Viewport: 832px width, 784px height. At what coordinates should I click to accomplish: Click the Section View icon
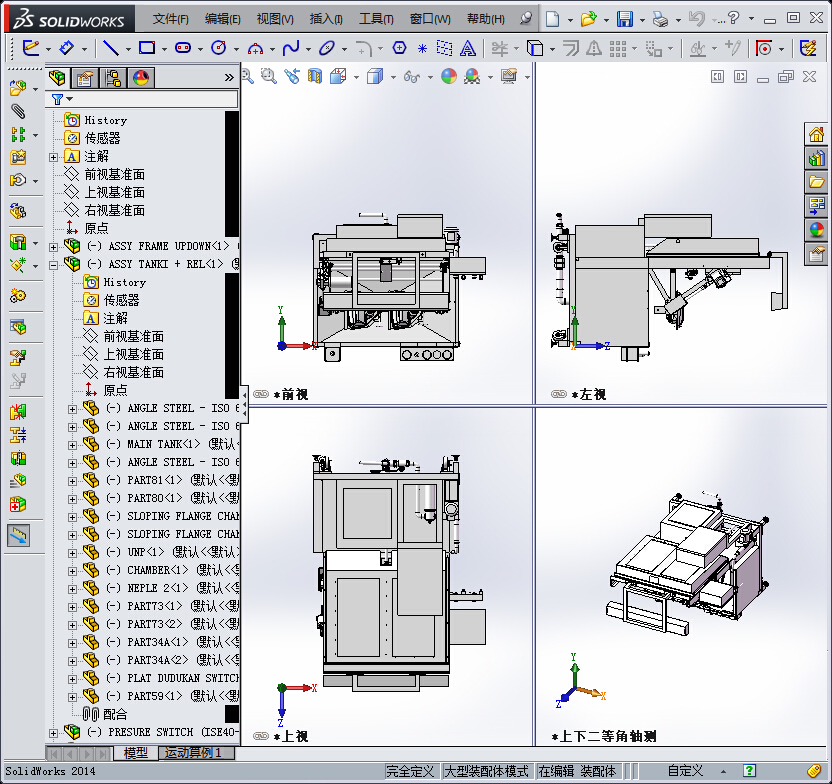[x=315, y=76]
